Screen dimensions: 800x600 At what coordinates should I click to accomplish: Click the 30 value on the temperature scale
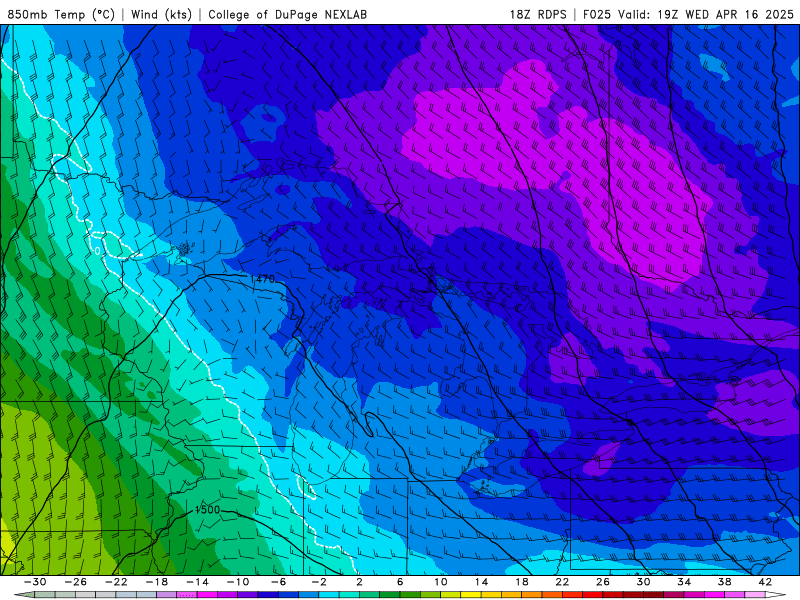tap(643, 582)
